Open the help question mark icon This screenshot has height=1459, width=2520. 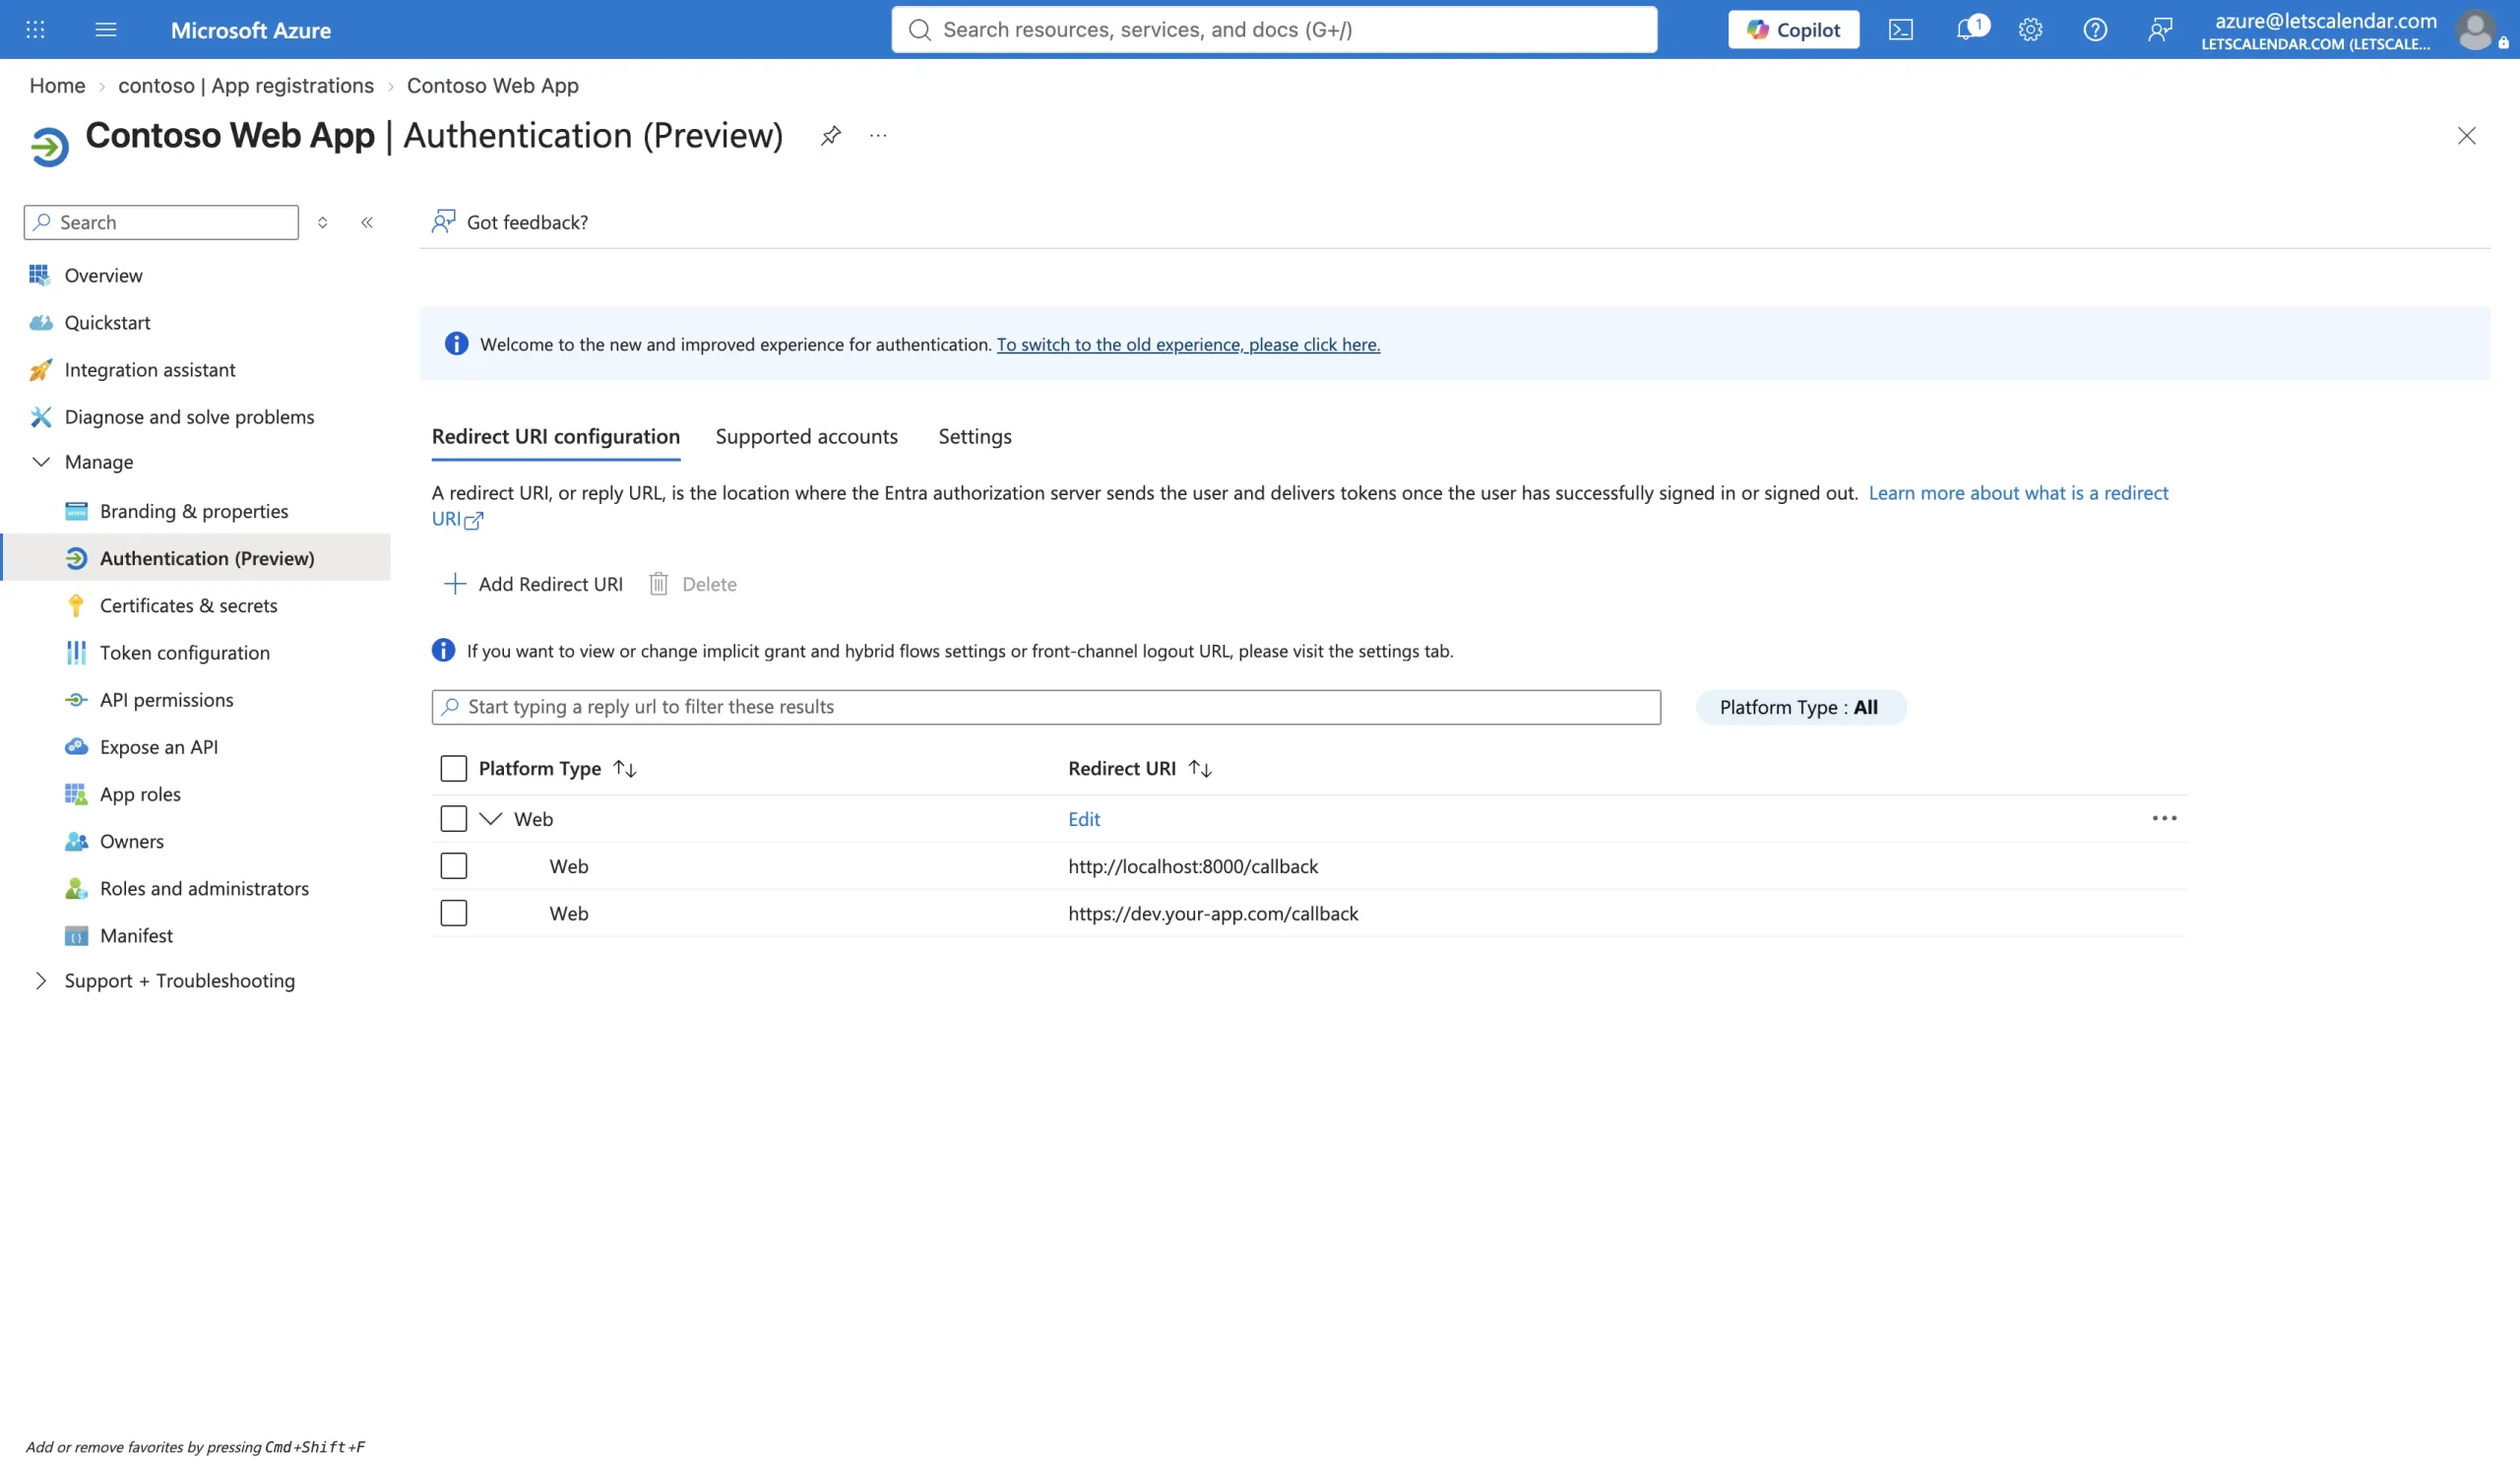point(2095,29)
